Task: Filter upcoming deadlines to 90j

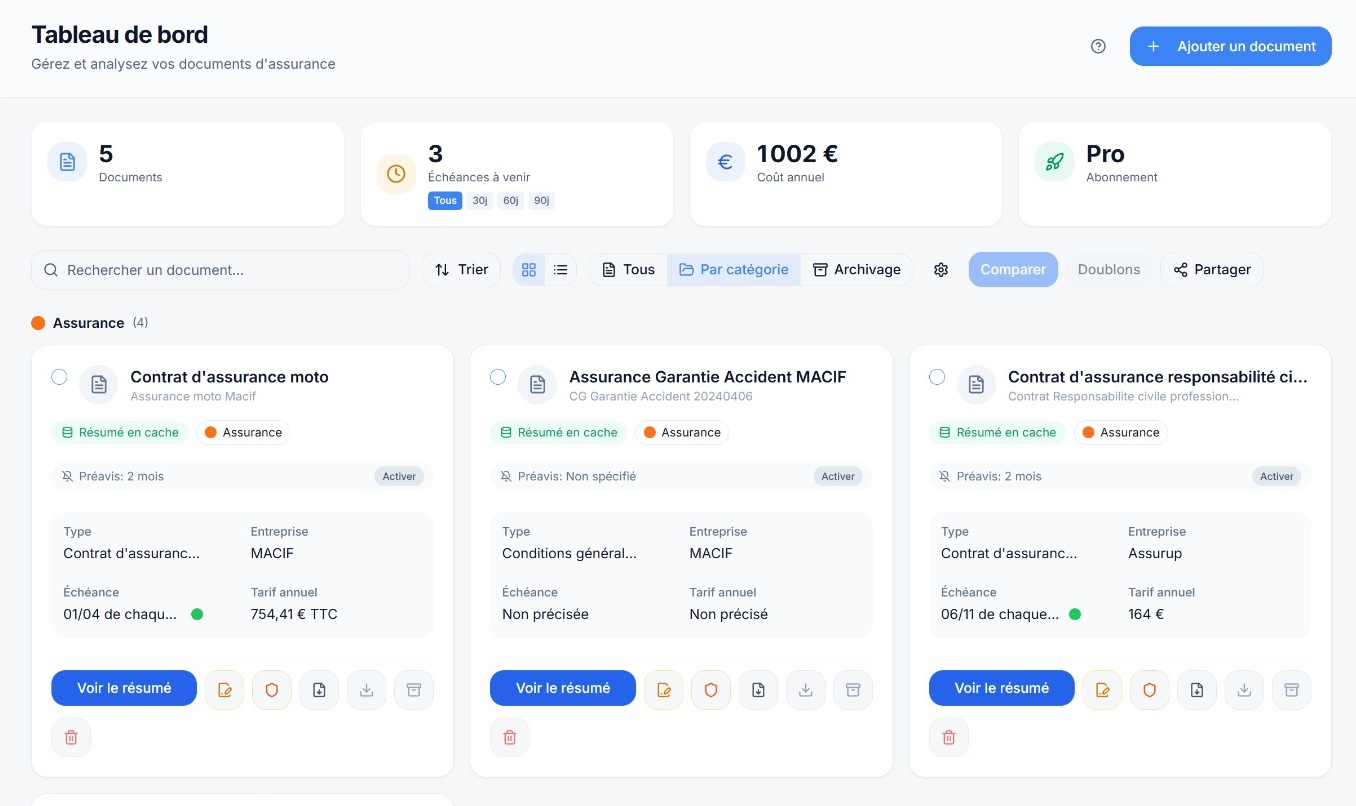Action: point(542,201)
